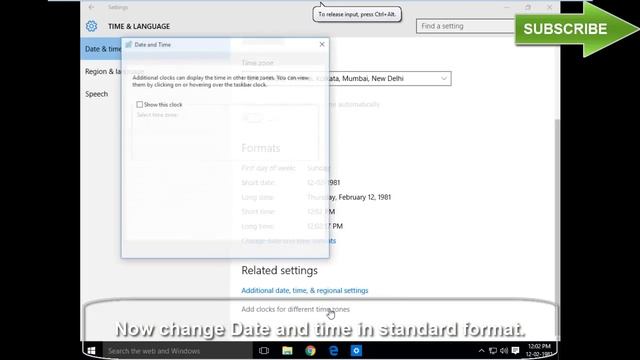Click the Formats heading
This screenshot has width=640, height=360.
pos(261,148)
